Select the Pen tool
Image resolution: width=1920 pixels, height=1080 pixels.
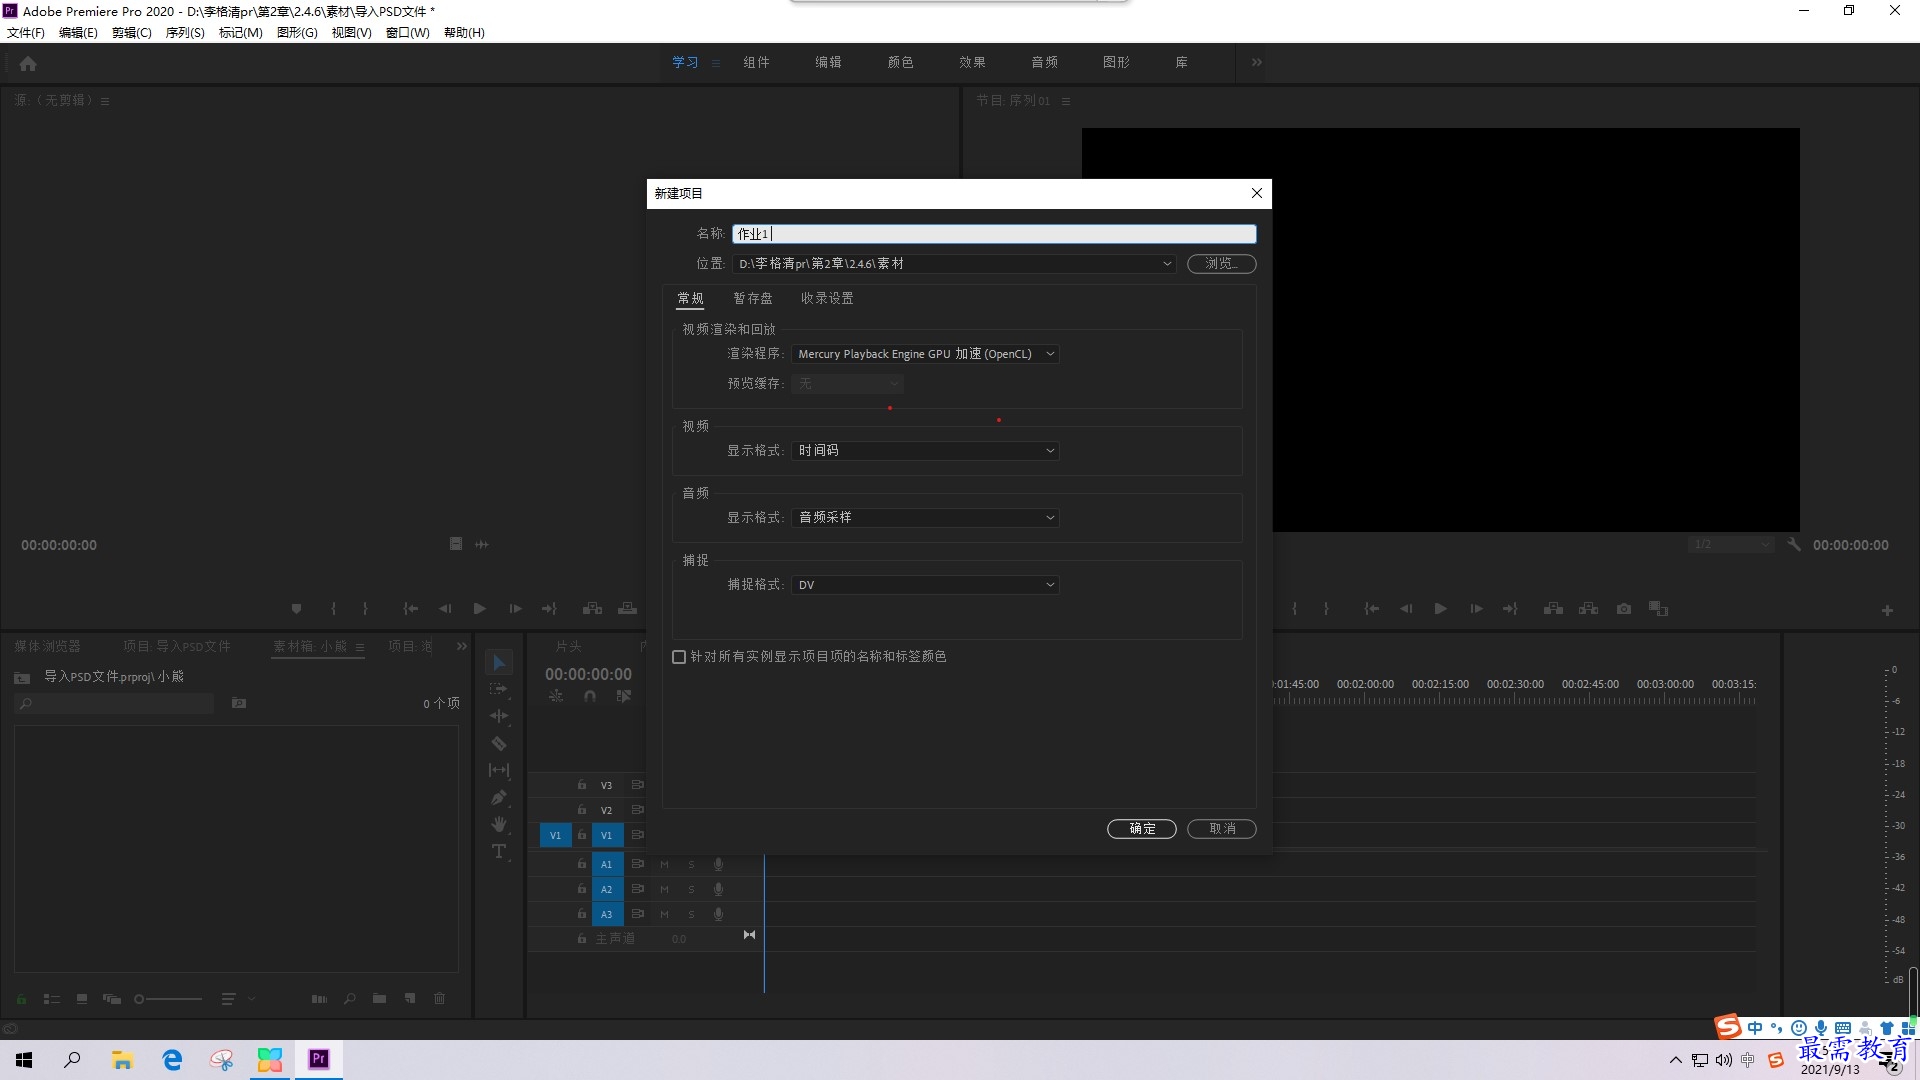(499, 797)
